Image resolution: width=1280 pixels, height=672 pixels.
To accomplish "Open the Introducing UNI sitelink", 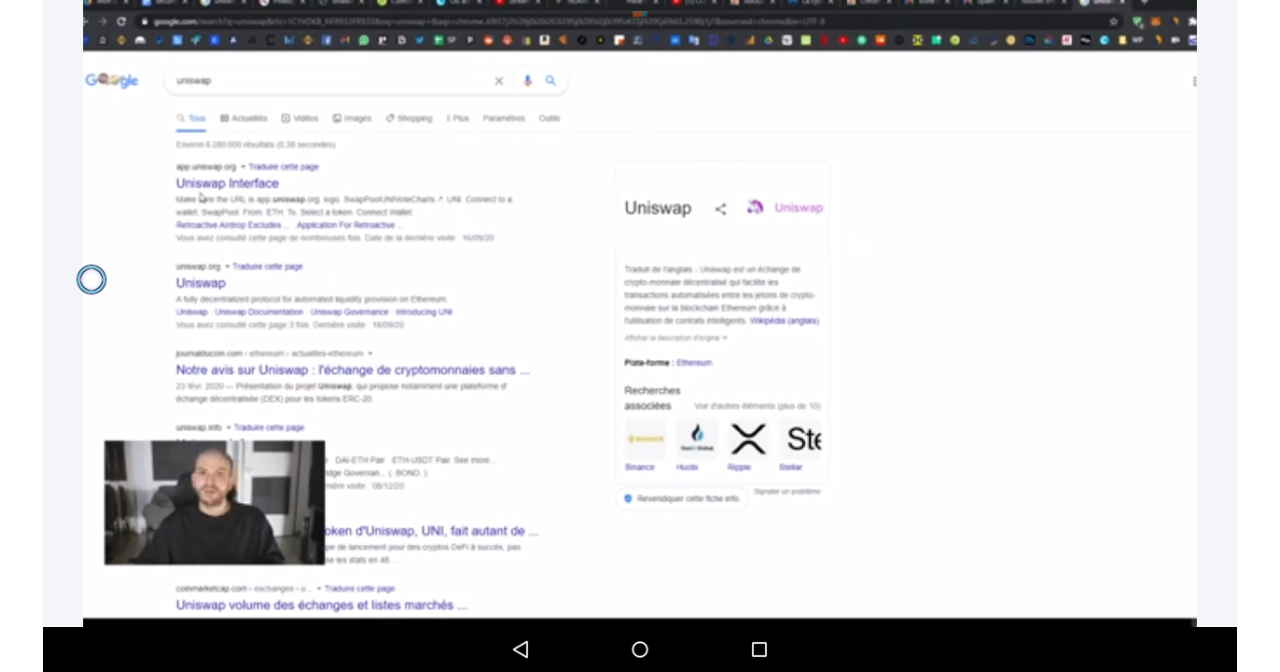I will [424, 313].
